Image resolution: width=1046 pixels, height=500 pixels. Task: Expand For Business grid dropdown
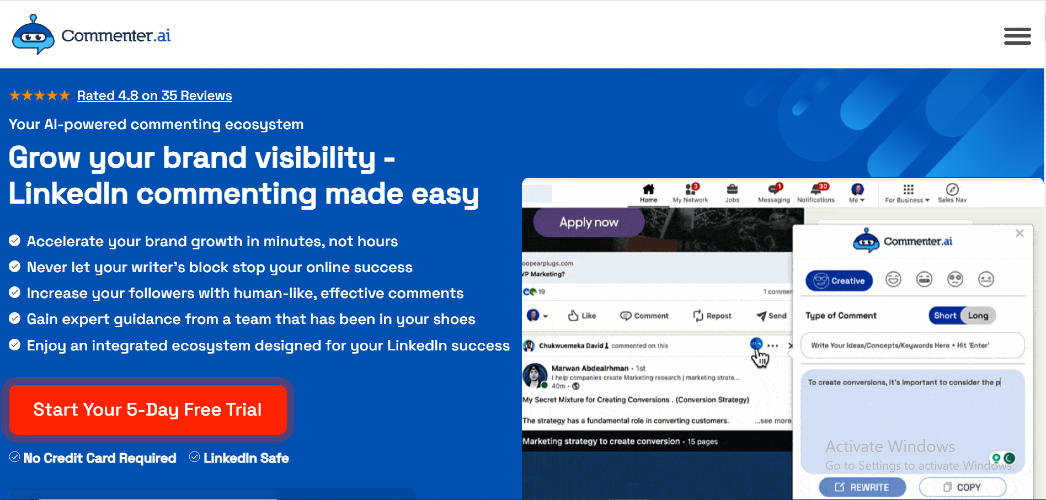tap(907, 193)
